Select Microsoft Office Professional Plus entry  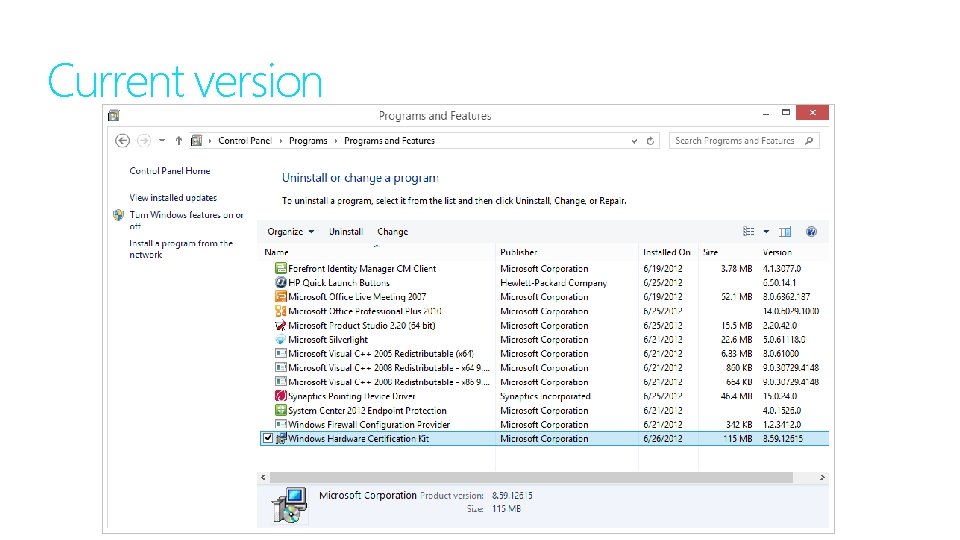[x=364, y=311]
